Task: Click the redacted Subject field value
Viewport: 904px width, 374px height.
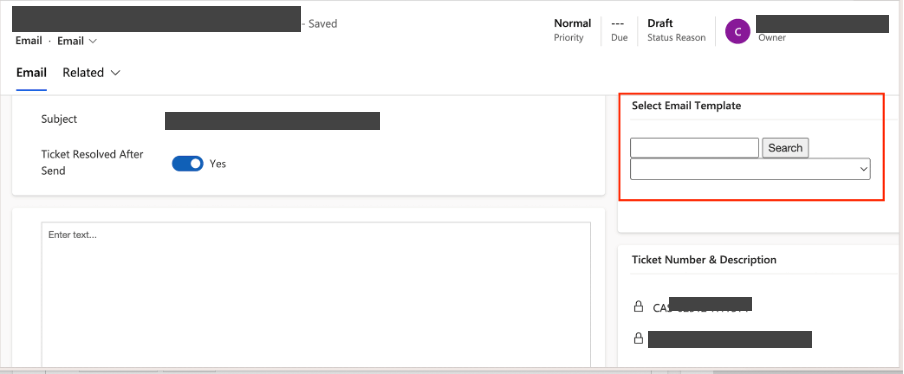Action: (272, 121)
